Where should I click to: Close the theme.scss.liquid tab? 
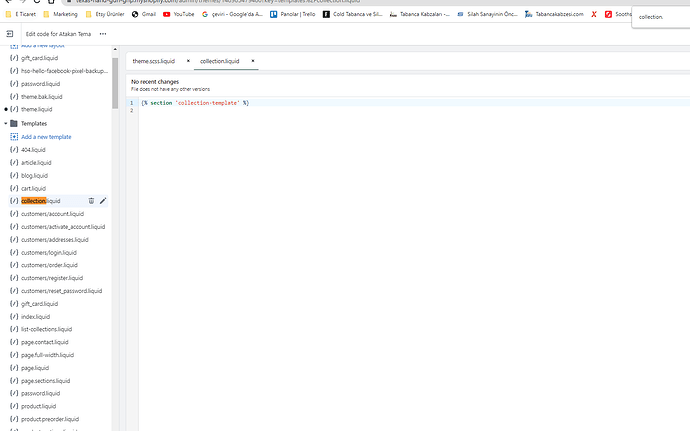(x=188, y=61)
